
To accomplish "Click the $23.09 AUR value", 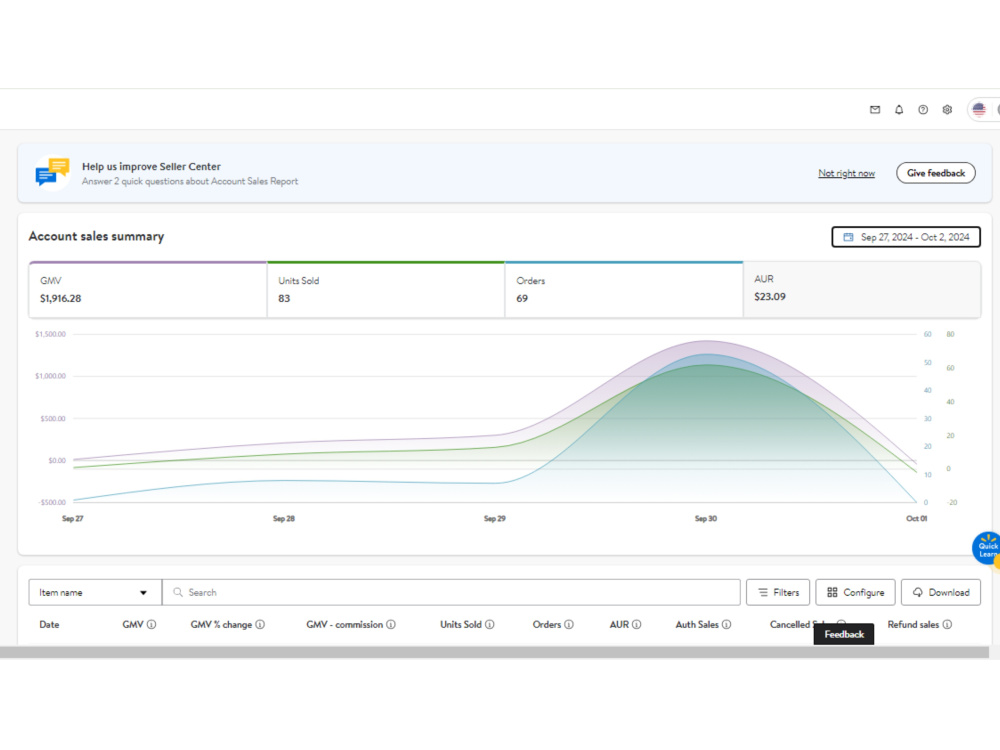I will [x=770, y=297].
